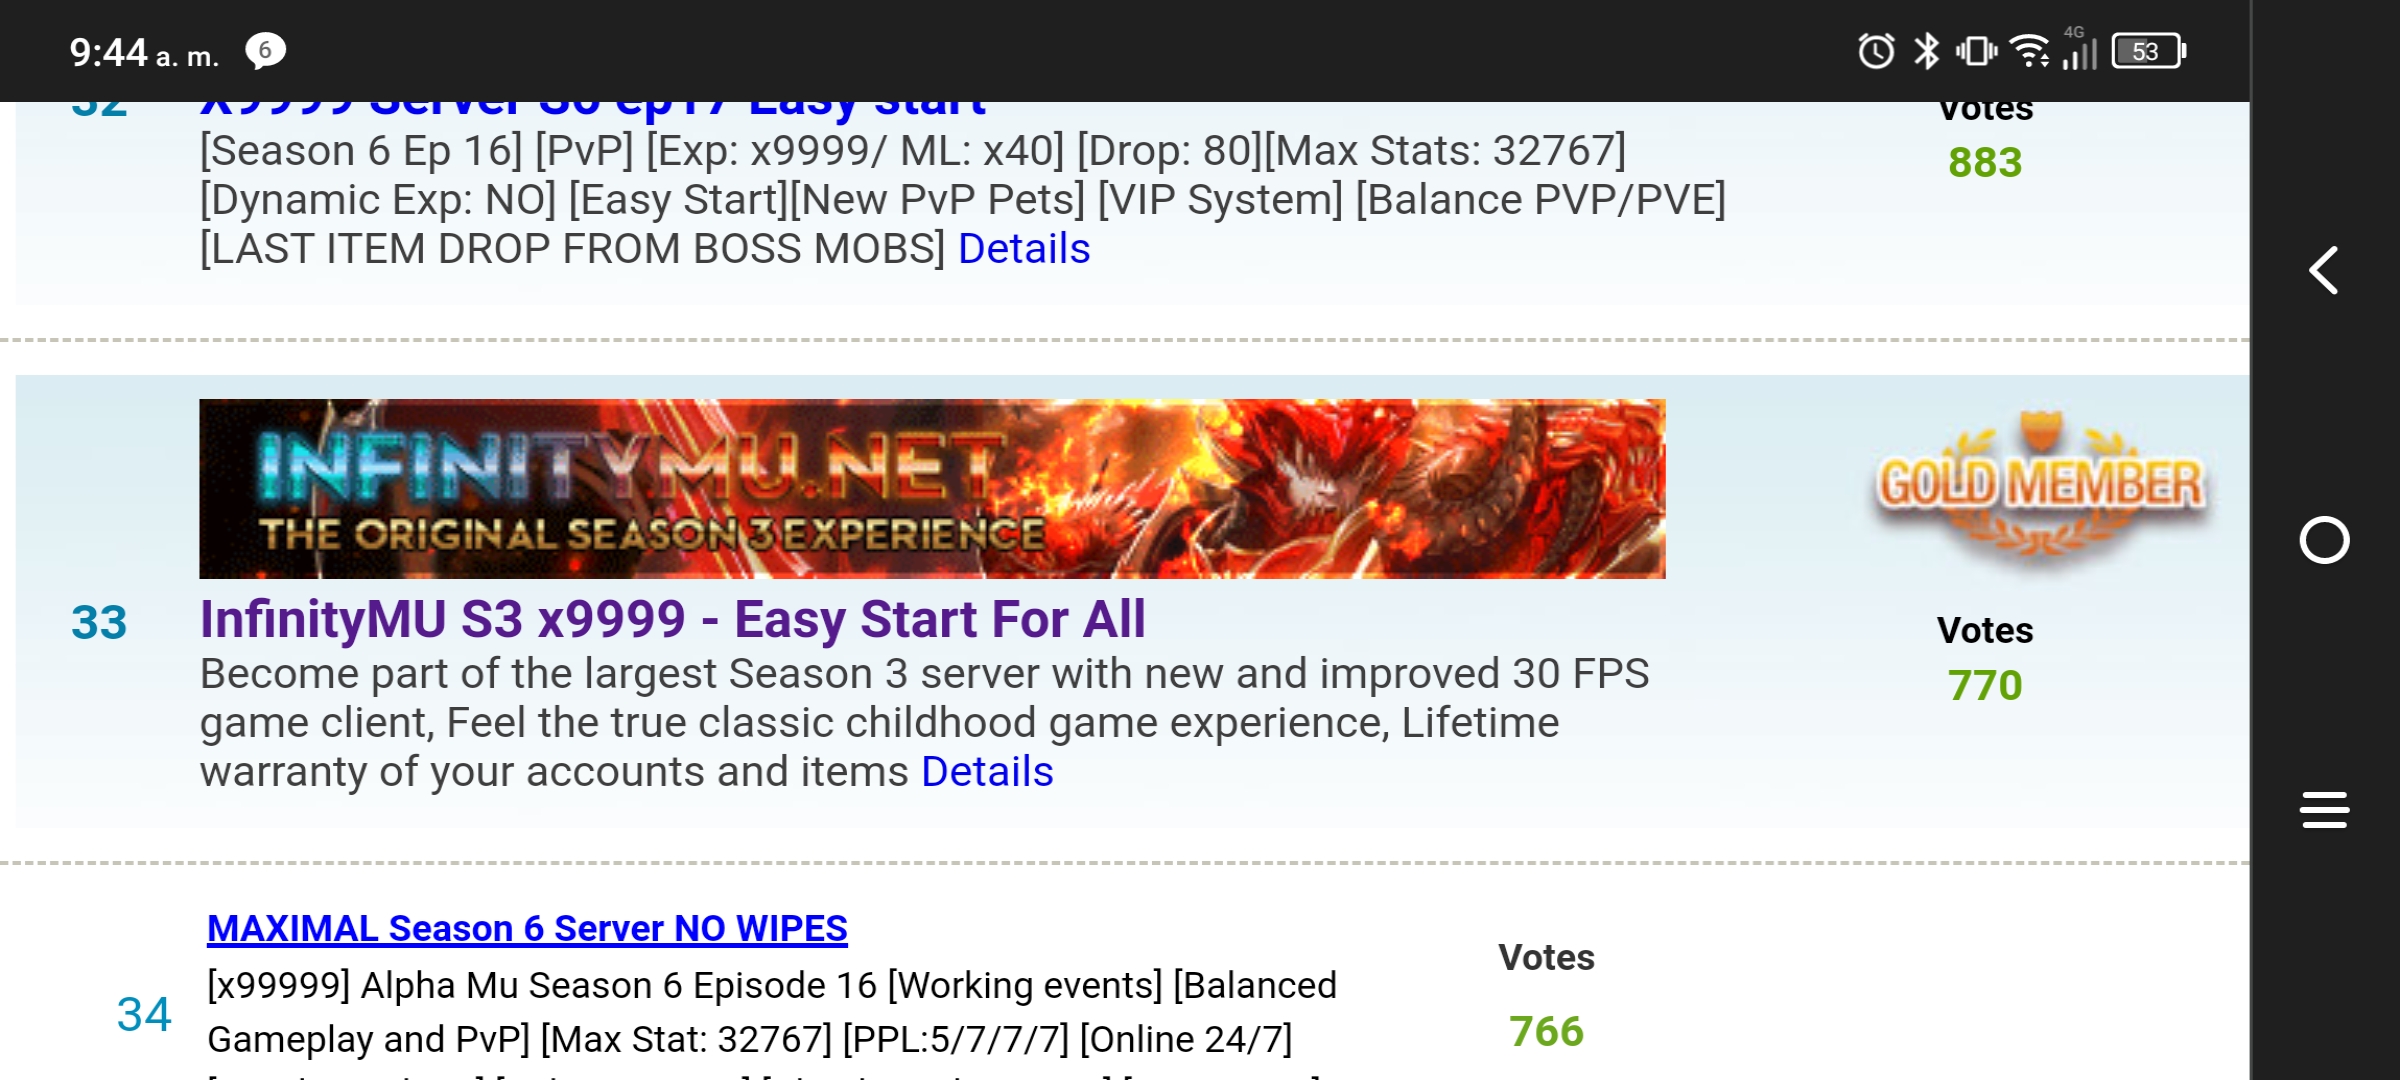This screenshot has height=1080, width=2400.
Task: Open the recent apps menu icon
Action: [2324, 810]
